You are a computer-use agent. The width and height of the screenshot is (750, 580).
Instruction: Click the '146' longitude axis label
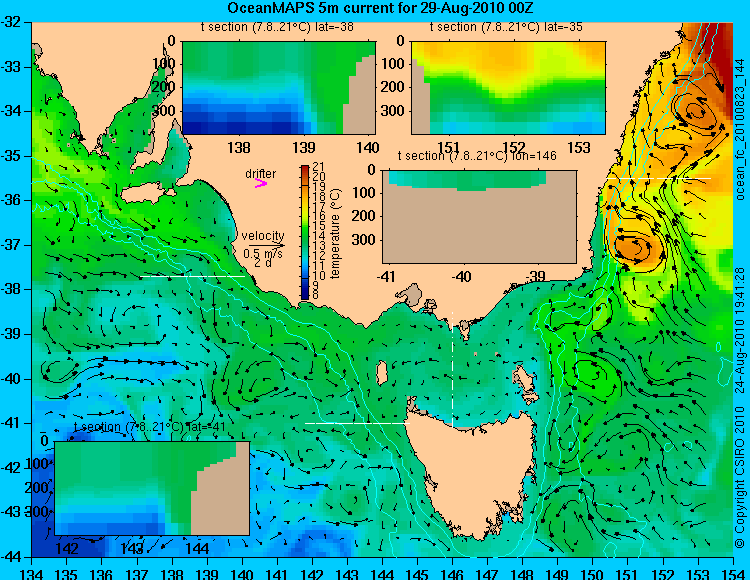pos(452,573)
